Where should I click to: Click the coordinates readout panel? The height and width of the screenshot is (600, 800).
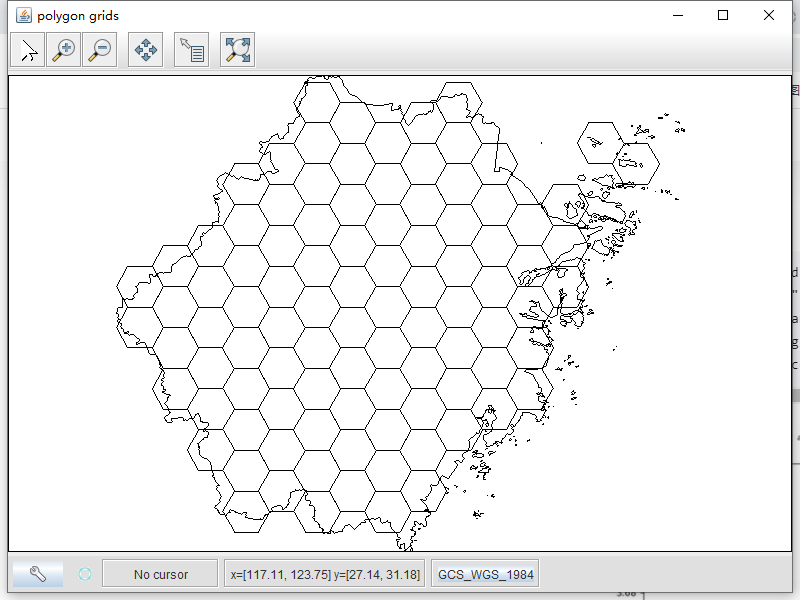coord(322,573)
